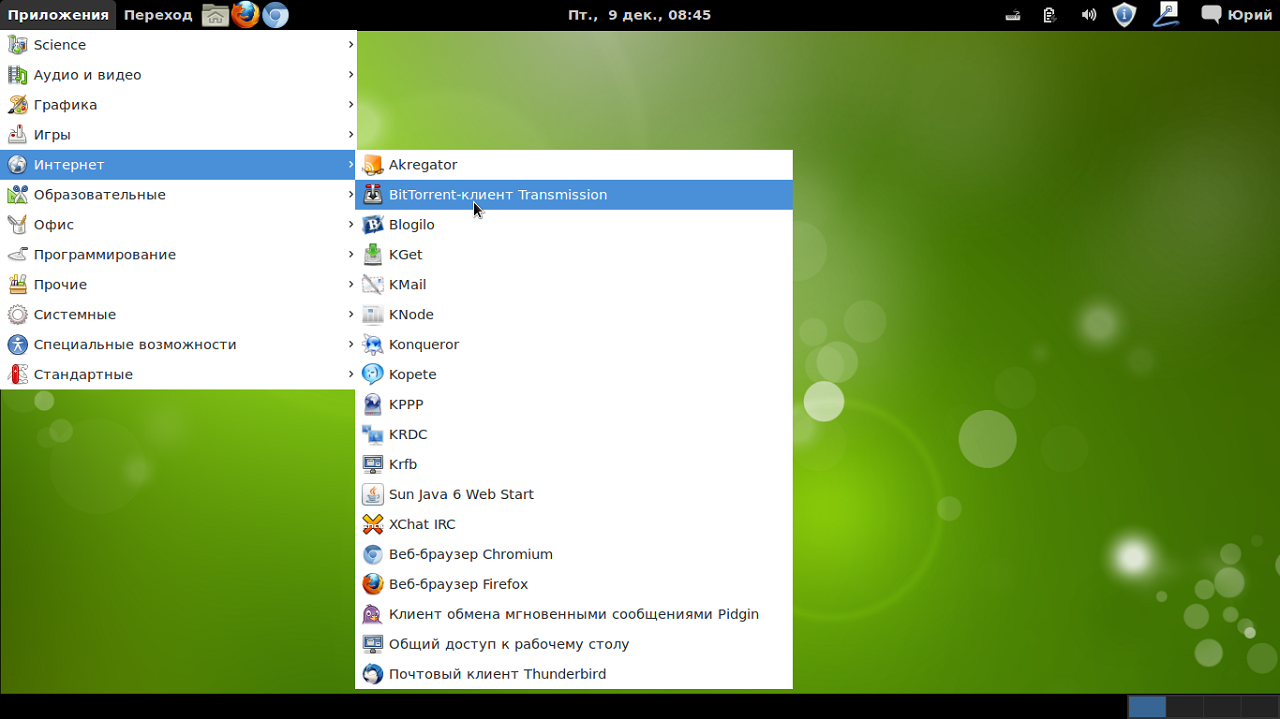Click the battery power indicator

coord(1049,15)
